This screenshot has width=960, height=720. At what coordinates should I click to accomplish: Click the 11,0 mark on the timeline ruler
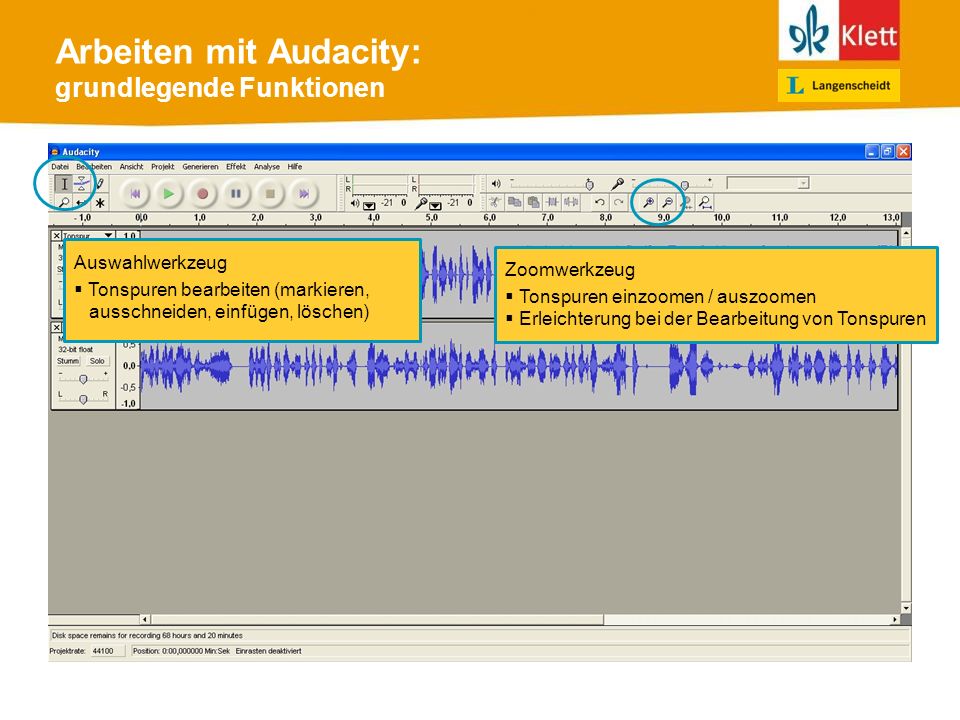(779, 217)
